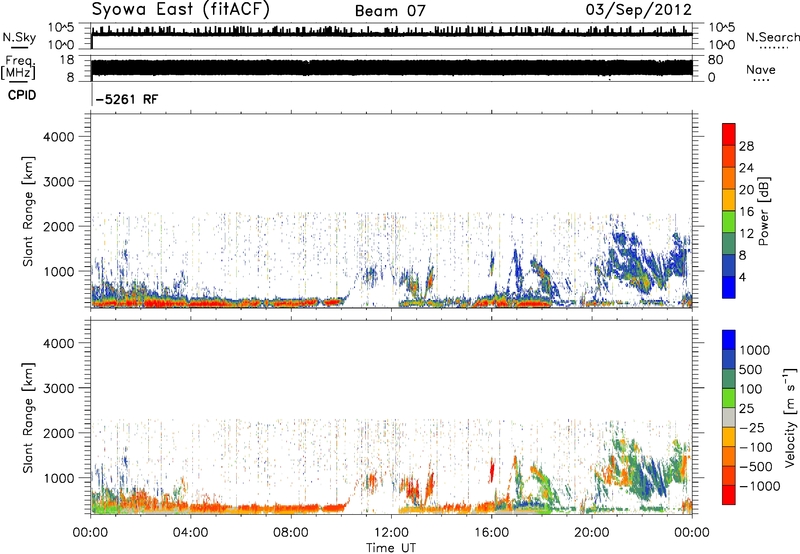Click the '4' tick on the power scale
The height and width of the screenshot is (554, 800).
point(742,277)
